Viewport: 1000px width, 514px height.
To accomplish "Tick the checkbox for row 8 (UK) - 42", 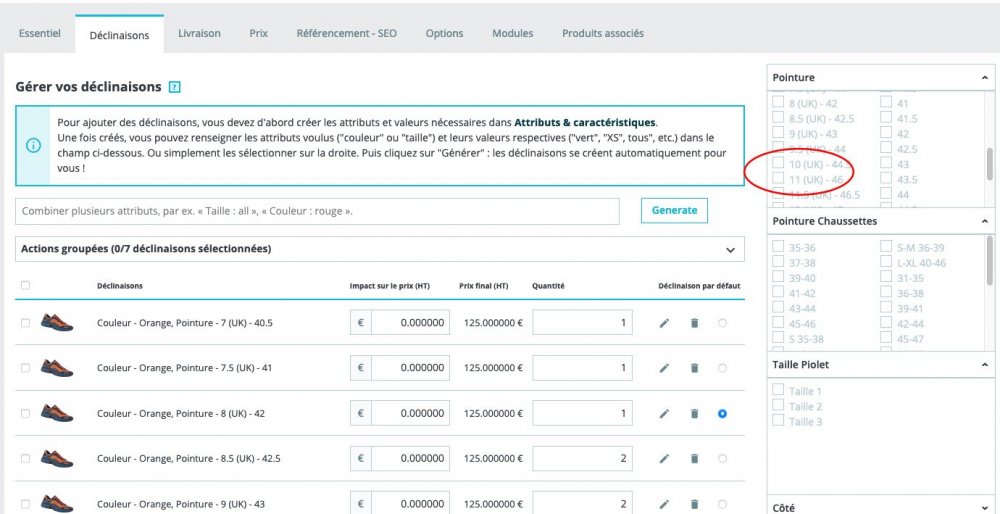I will [26, 414].
